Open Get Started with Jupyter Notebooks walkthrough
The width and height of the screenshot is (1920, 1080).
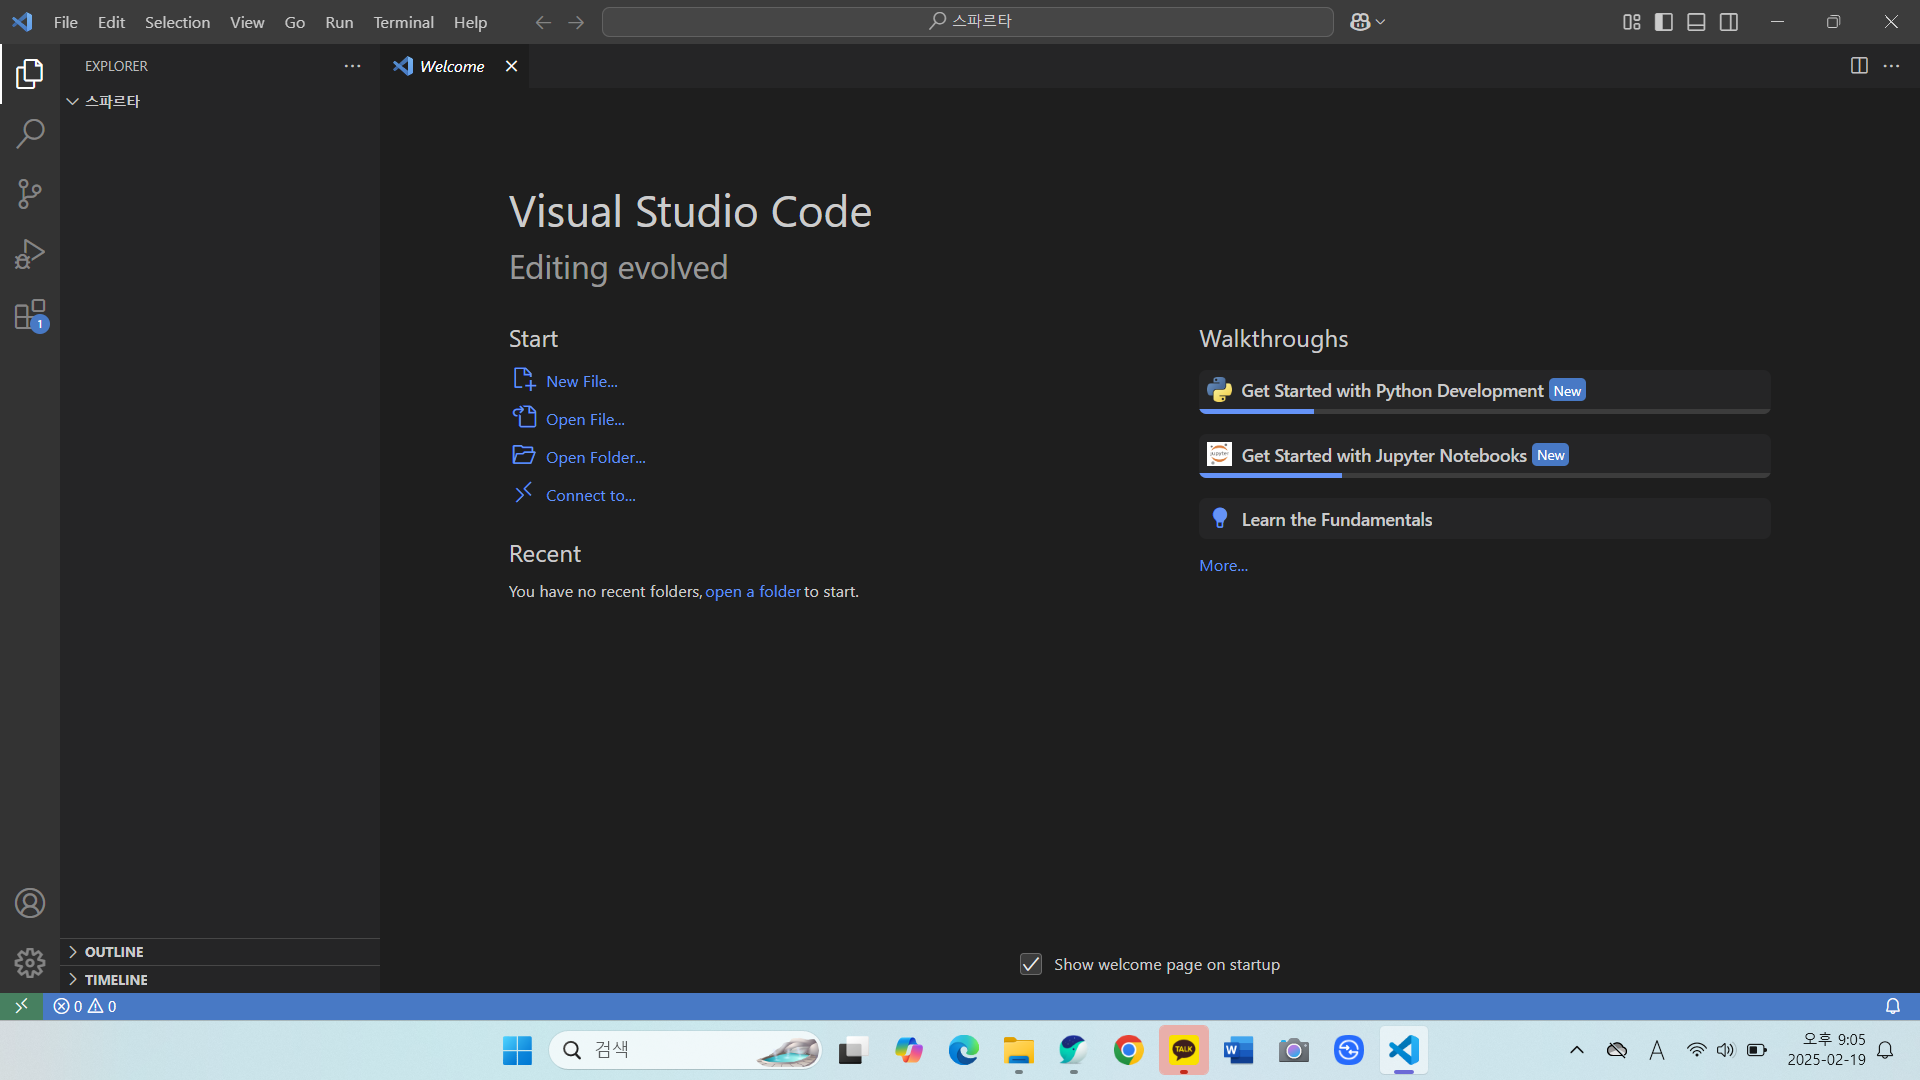point(1484,455)
